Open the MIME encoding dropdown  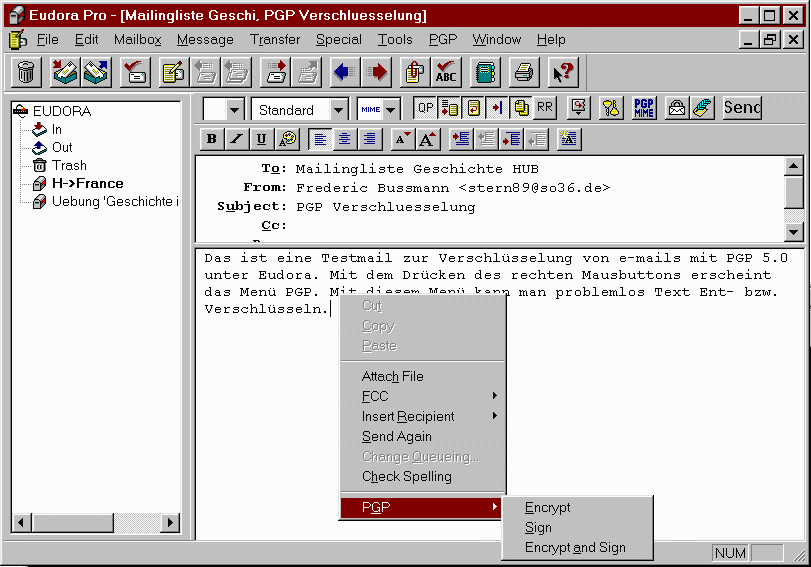pyautogui.click(x=390, y=110)
